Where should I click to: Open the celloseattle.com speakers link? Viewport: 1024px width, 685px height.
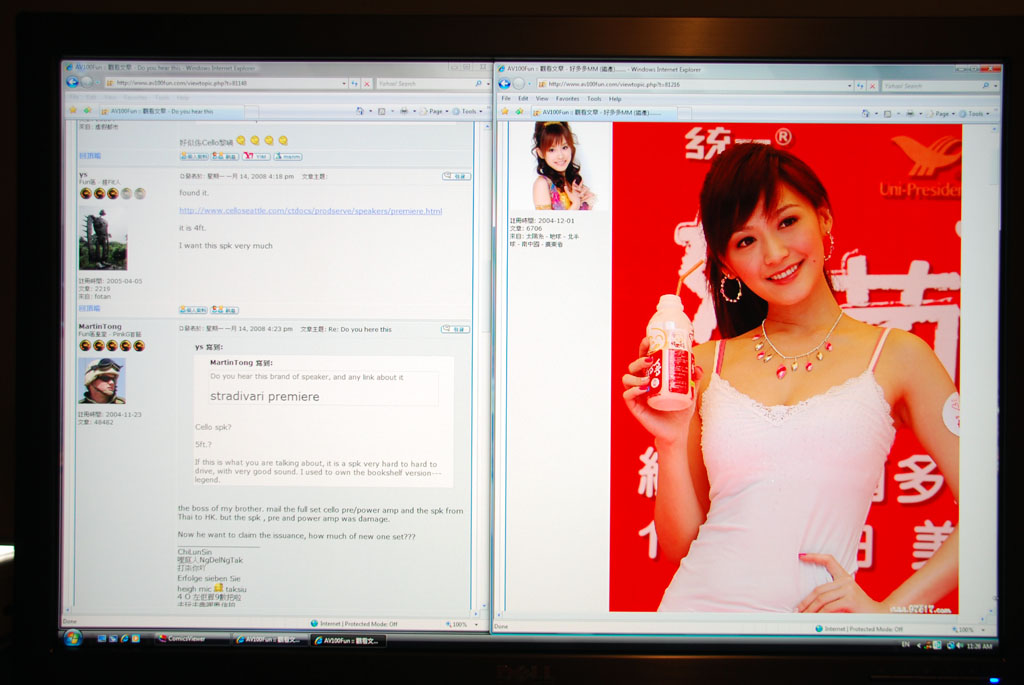[x=310, y=211]
